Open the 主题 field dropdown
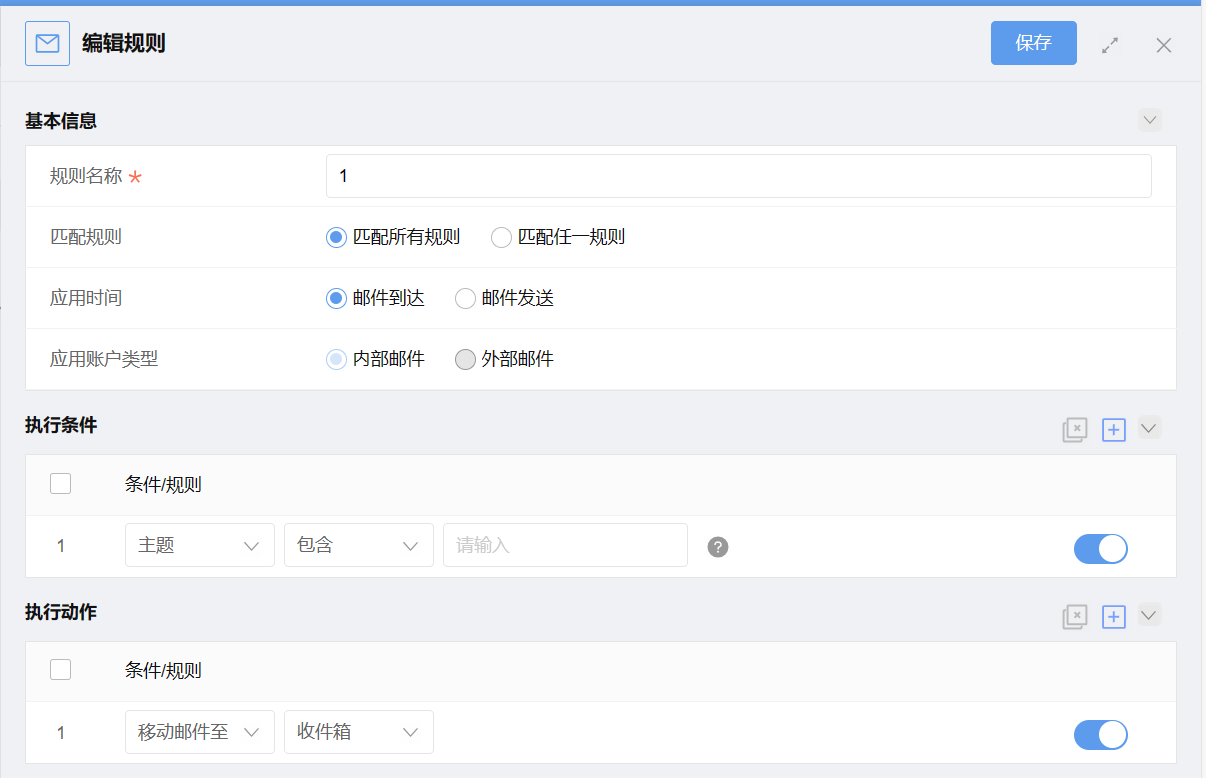 [x=199, y=545]
